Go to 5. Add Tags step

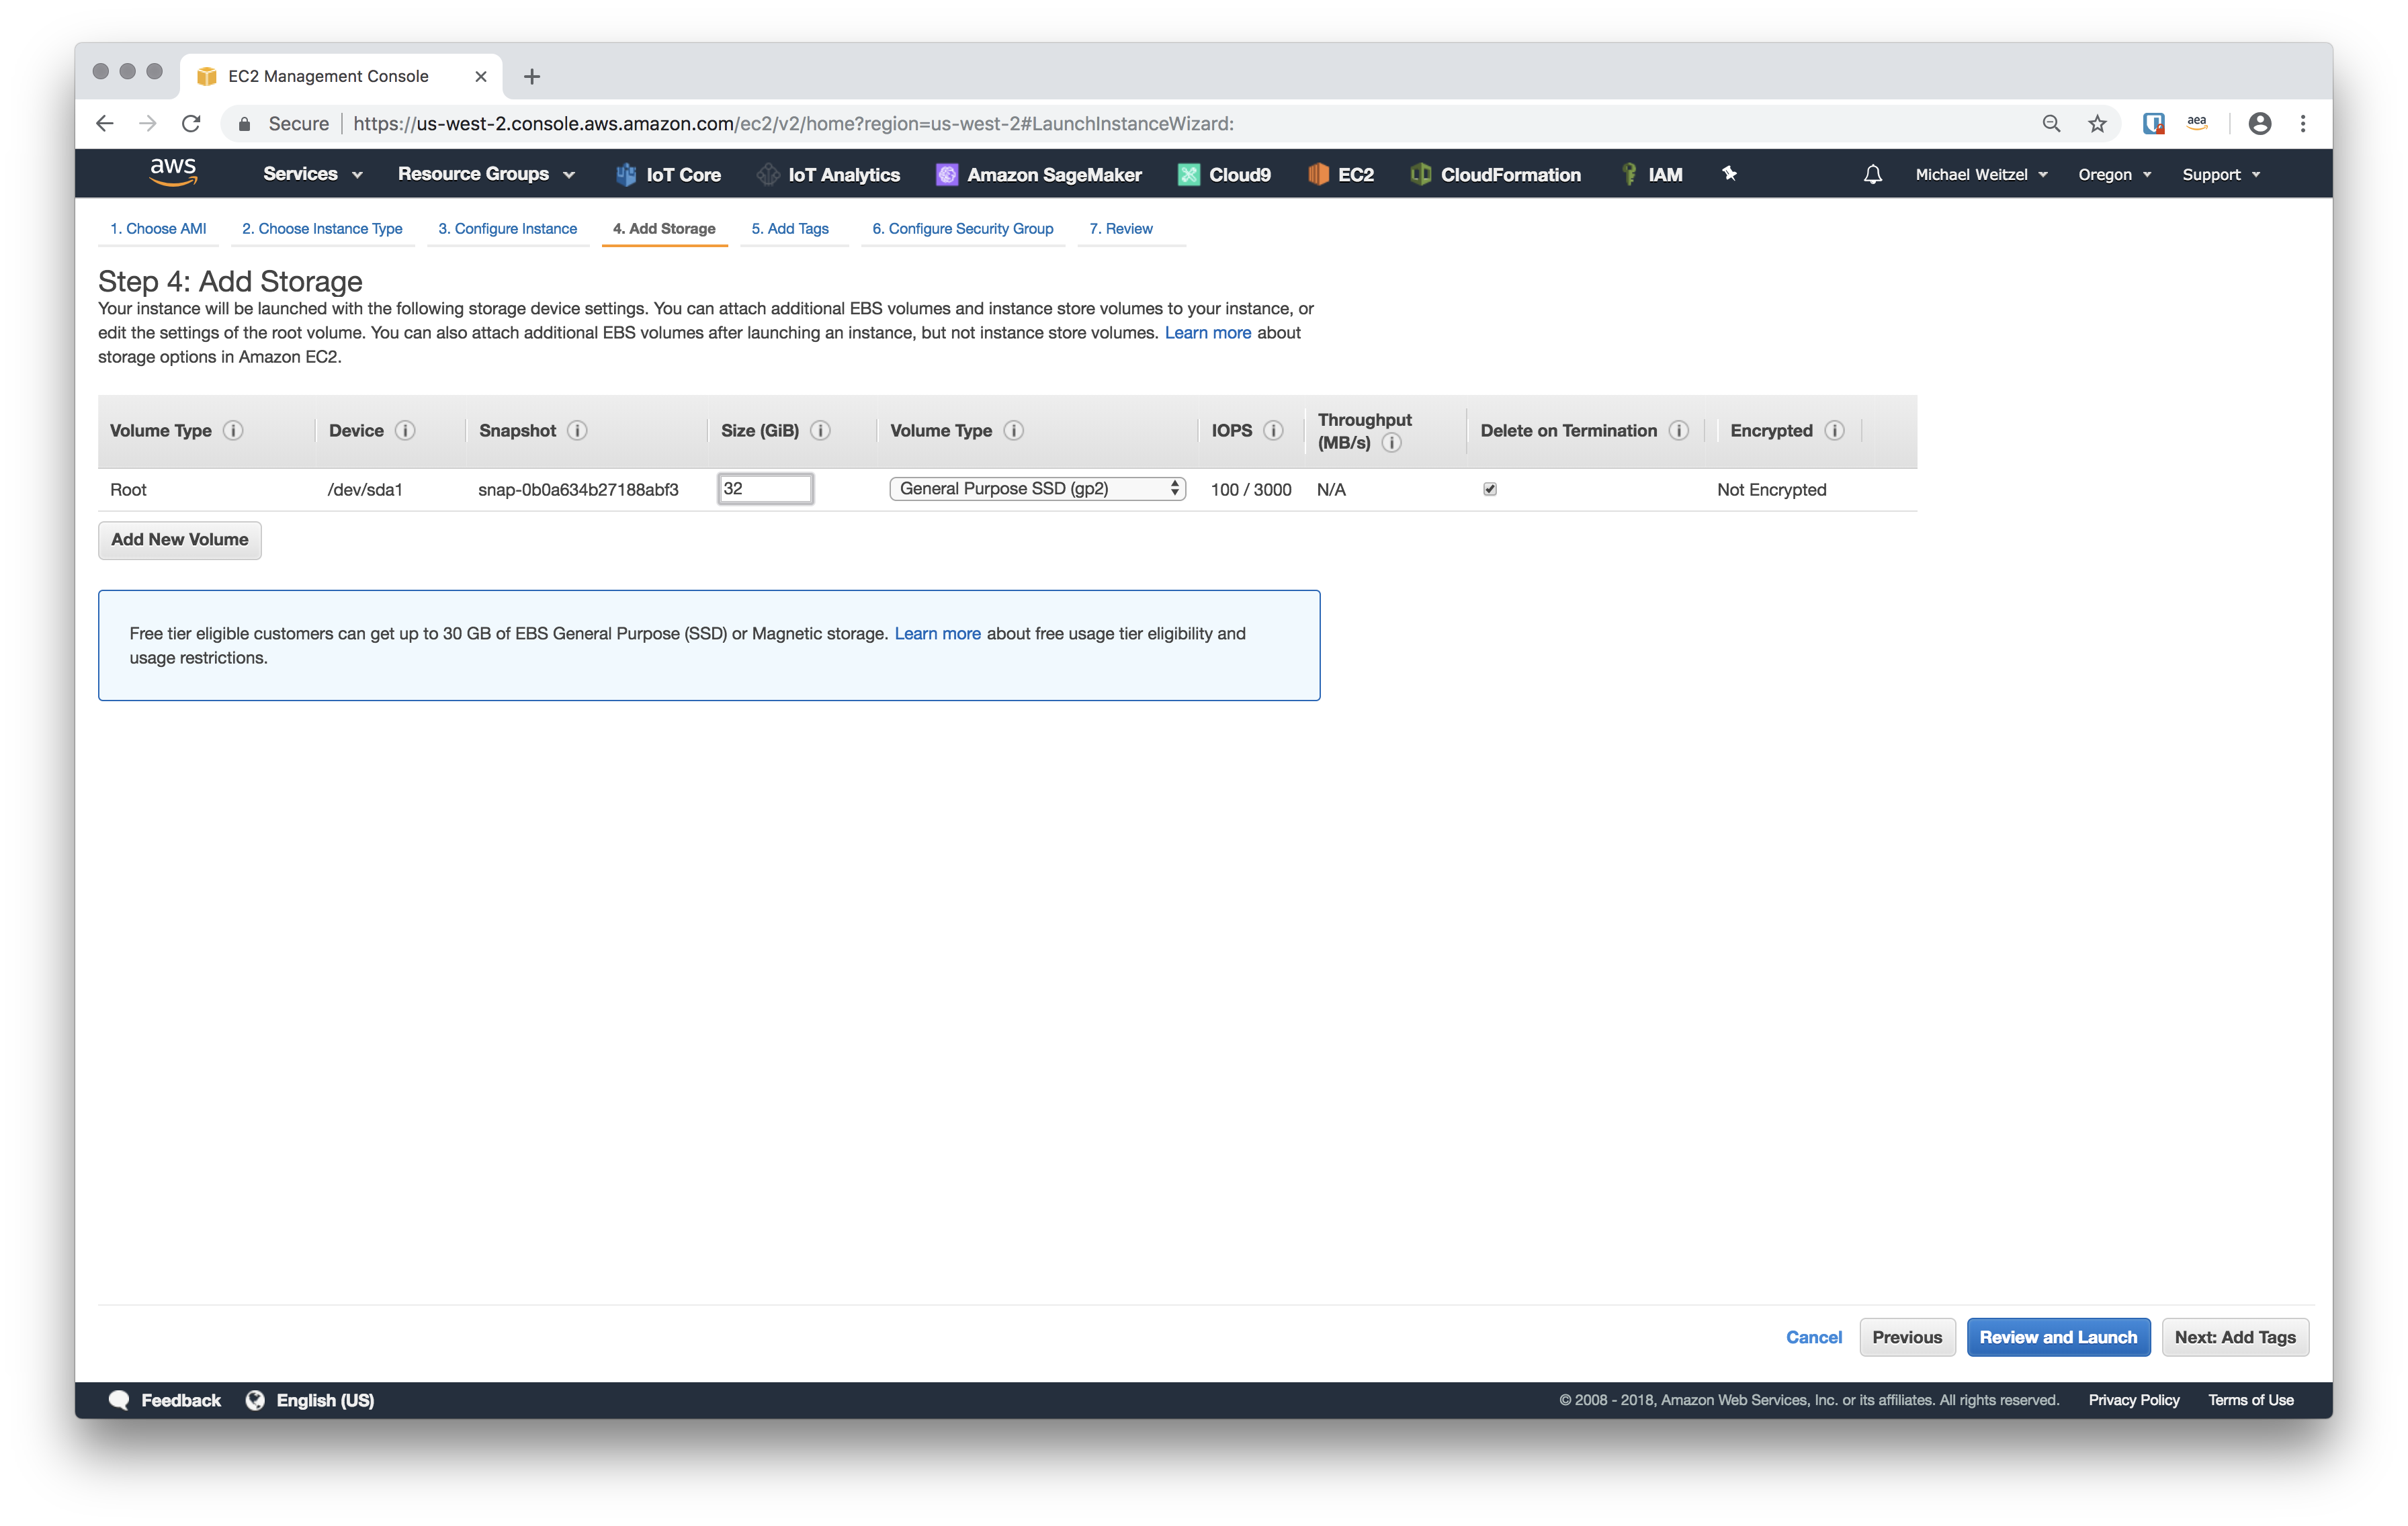point(790,229)
